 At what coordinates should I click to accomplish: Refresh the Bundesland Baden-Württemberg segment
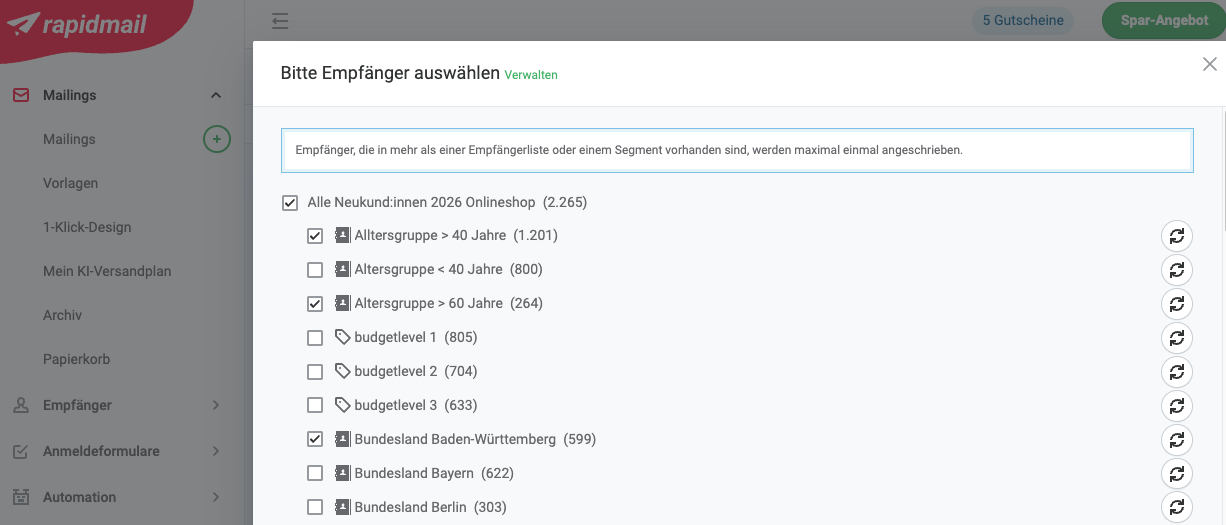(x=1177, y=439)
